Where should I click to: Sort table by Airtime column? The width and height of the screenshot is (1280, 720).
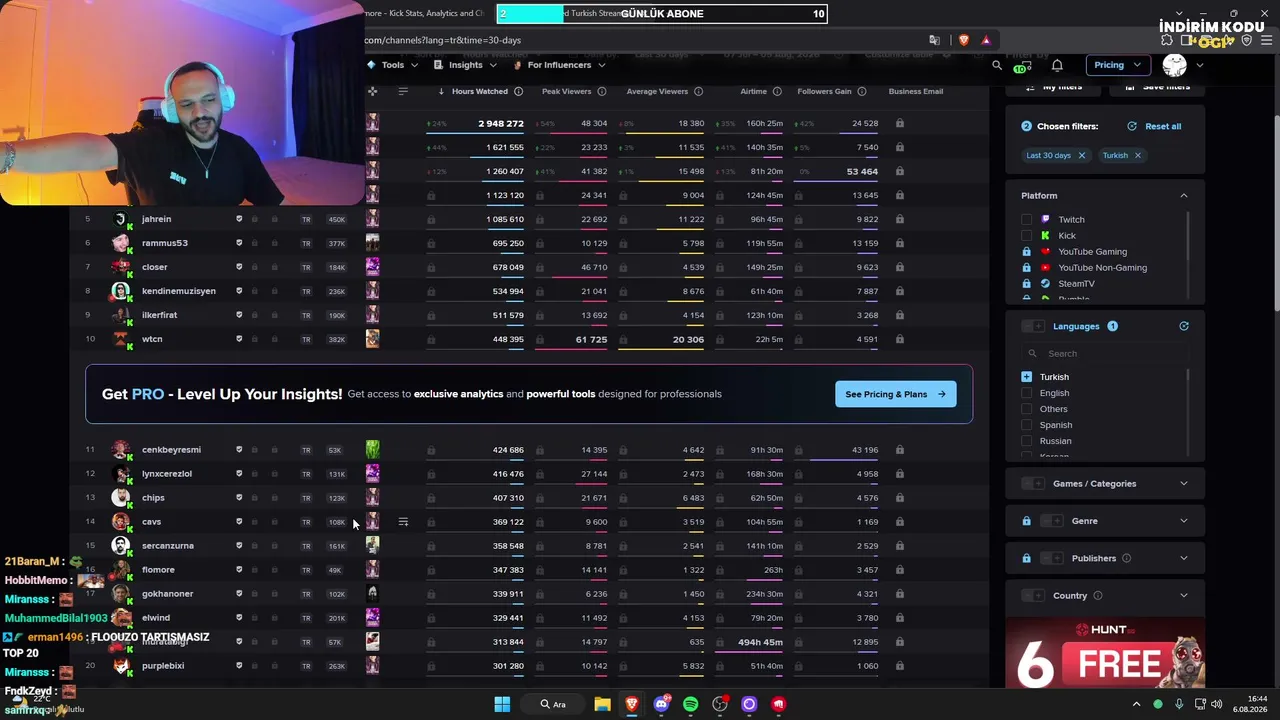coord(753,91)
